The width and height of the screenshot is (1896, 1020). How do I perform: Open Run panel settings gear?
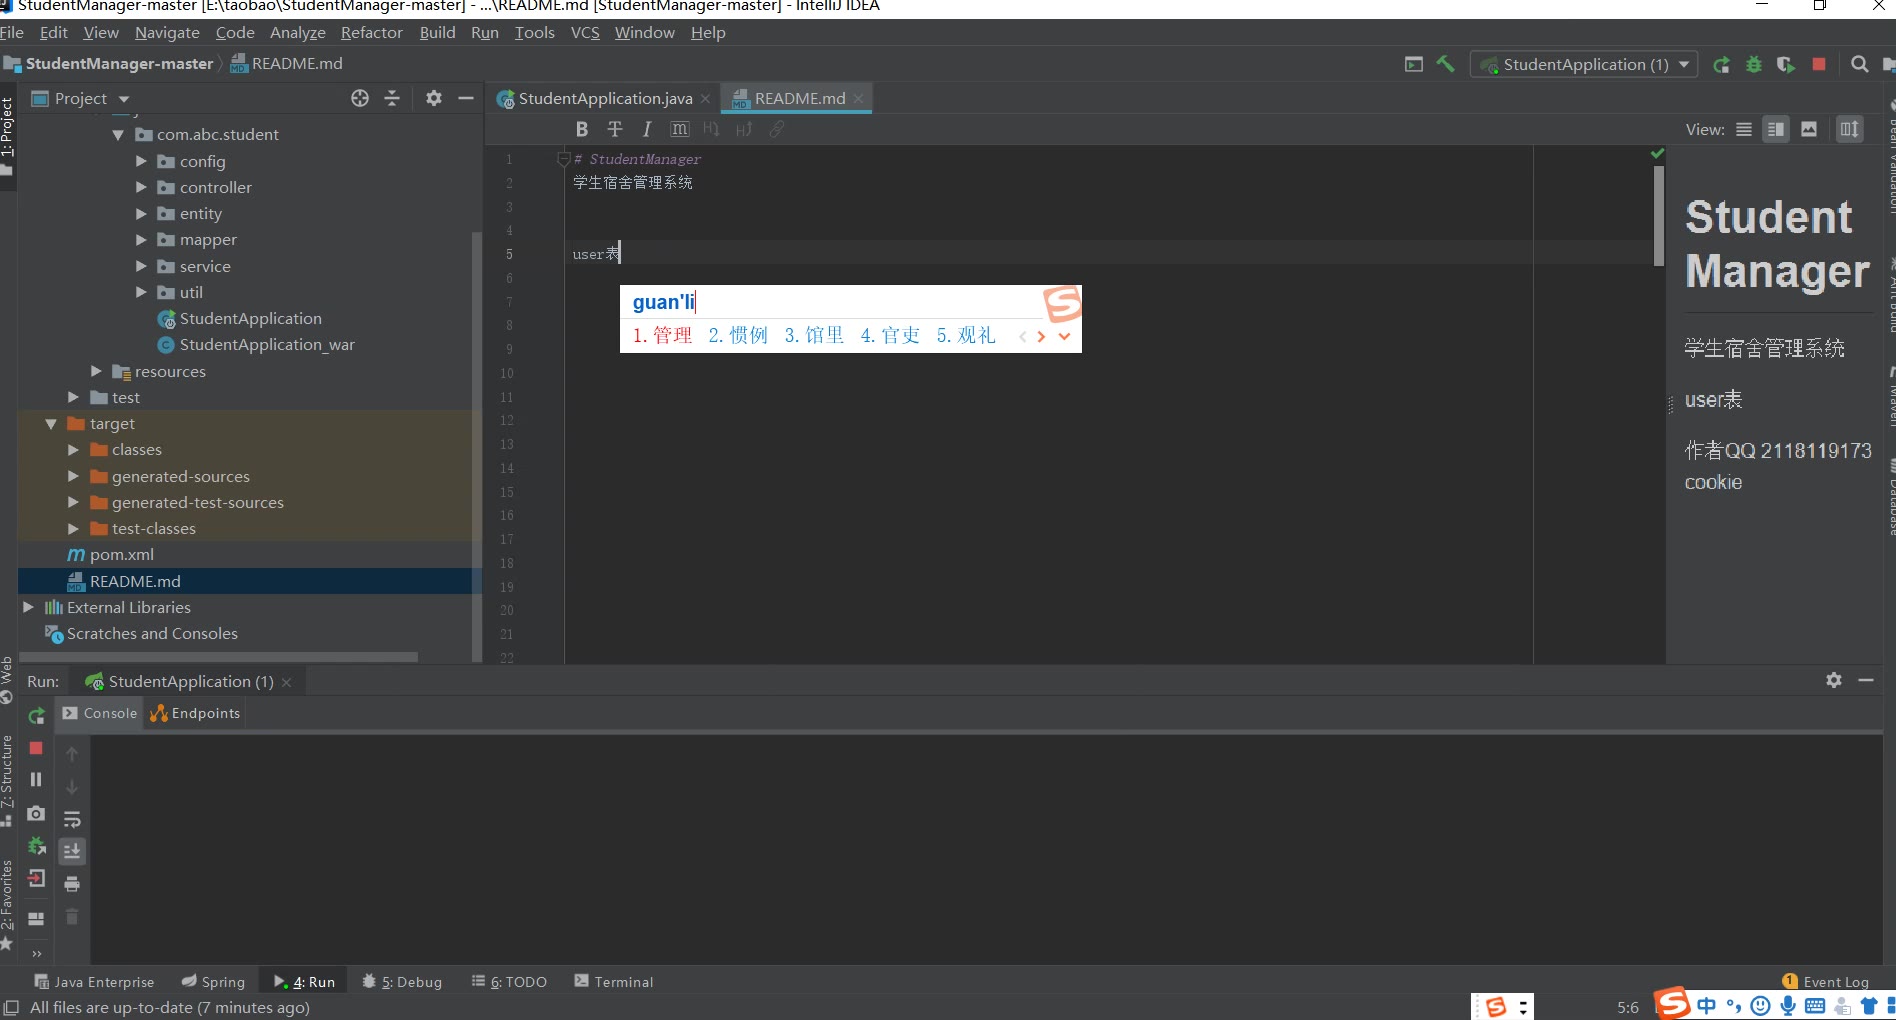[x=1834, y=680]
